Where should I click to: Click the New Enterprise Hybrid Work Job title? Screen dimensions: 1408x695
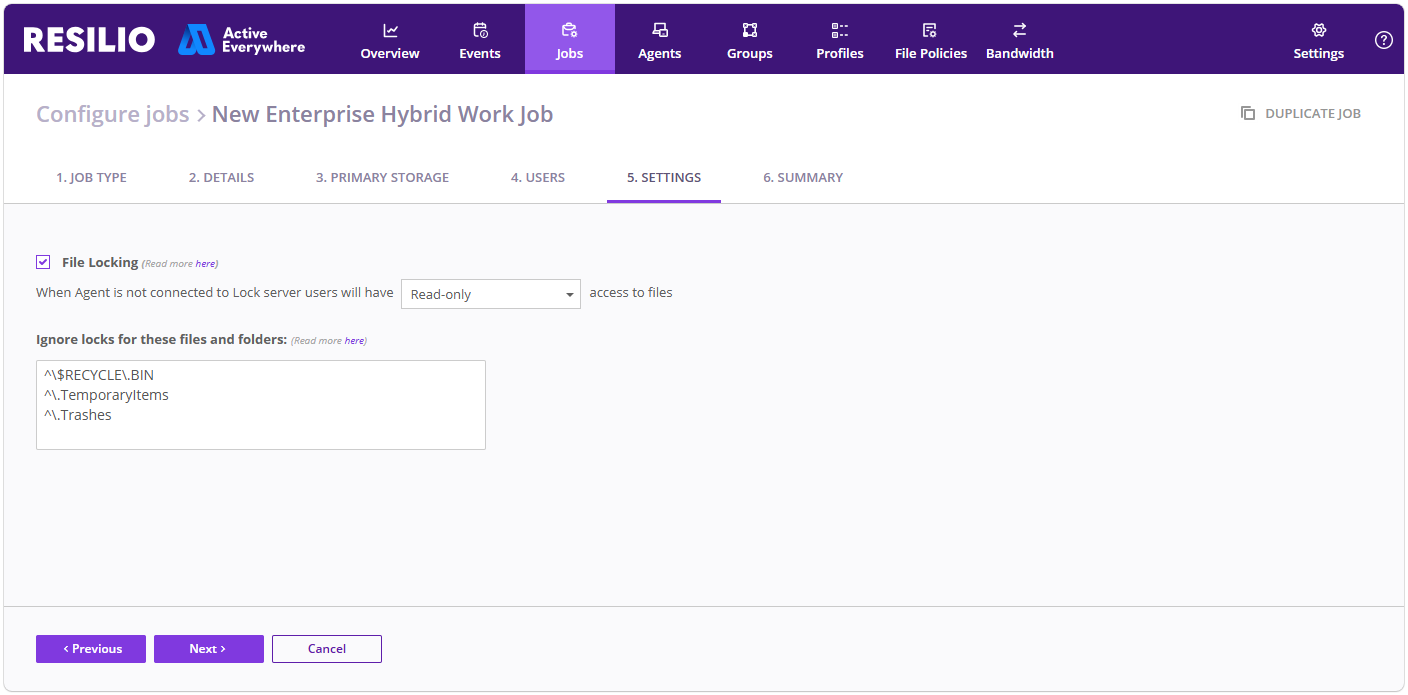pyautogui.click(x=383, y=114)
